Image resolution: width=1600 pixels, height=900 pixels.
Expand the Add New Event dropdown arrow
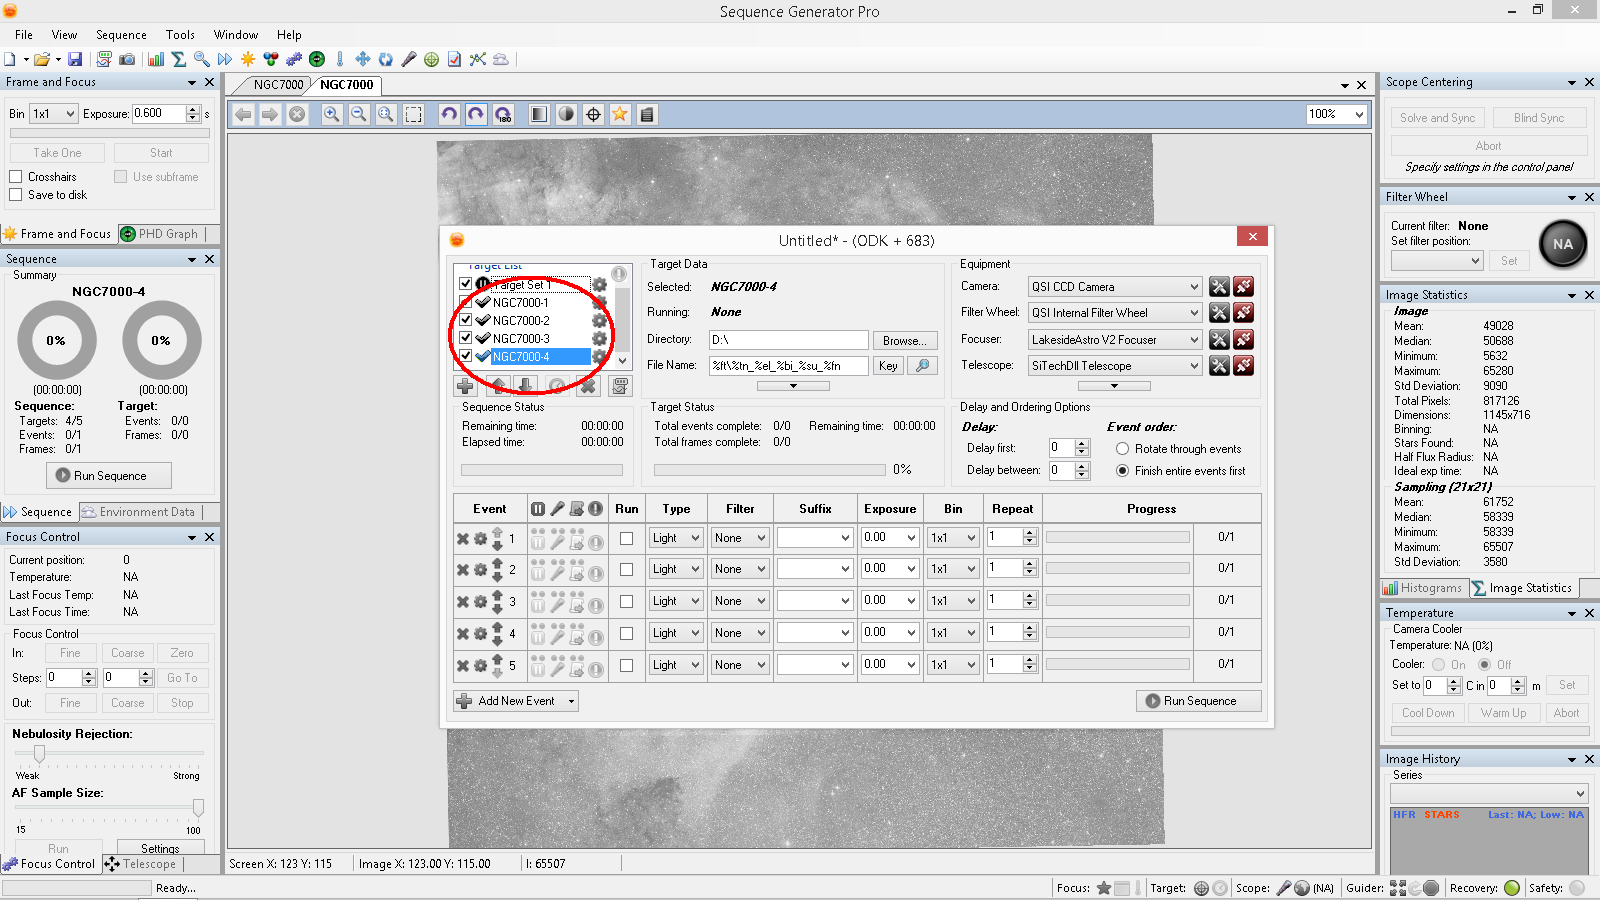click(572, 701)
